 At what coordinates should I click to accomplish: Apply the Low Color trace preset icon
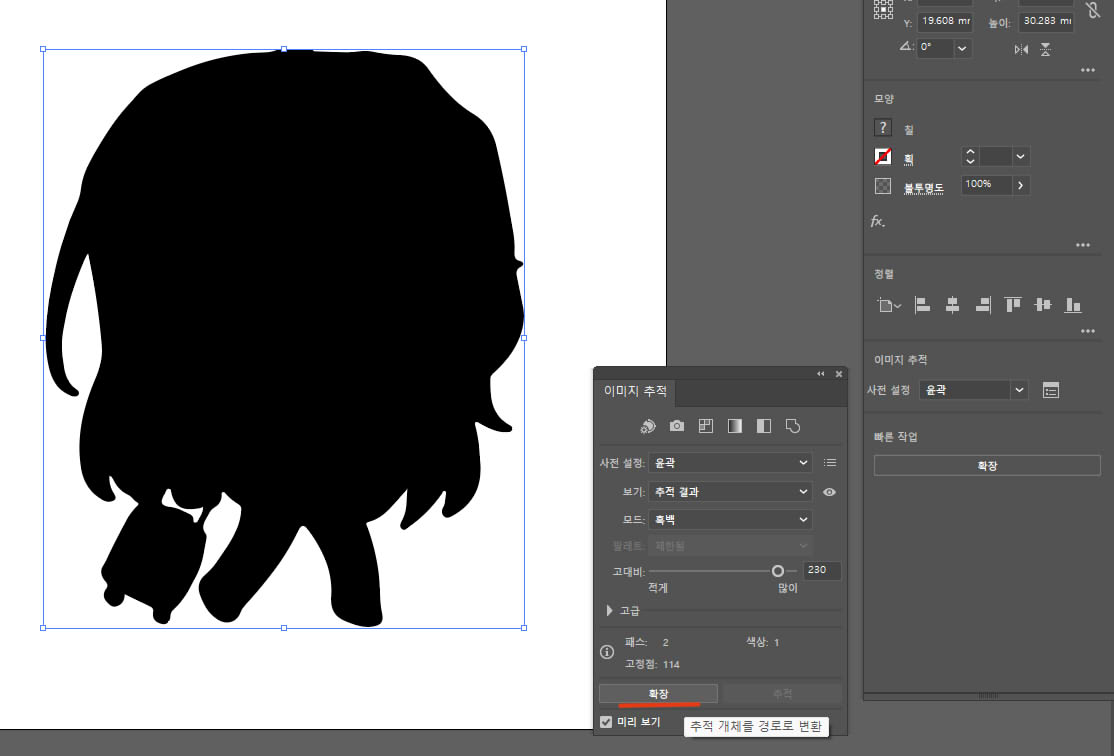705,426
